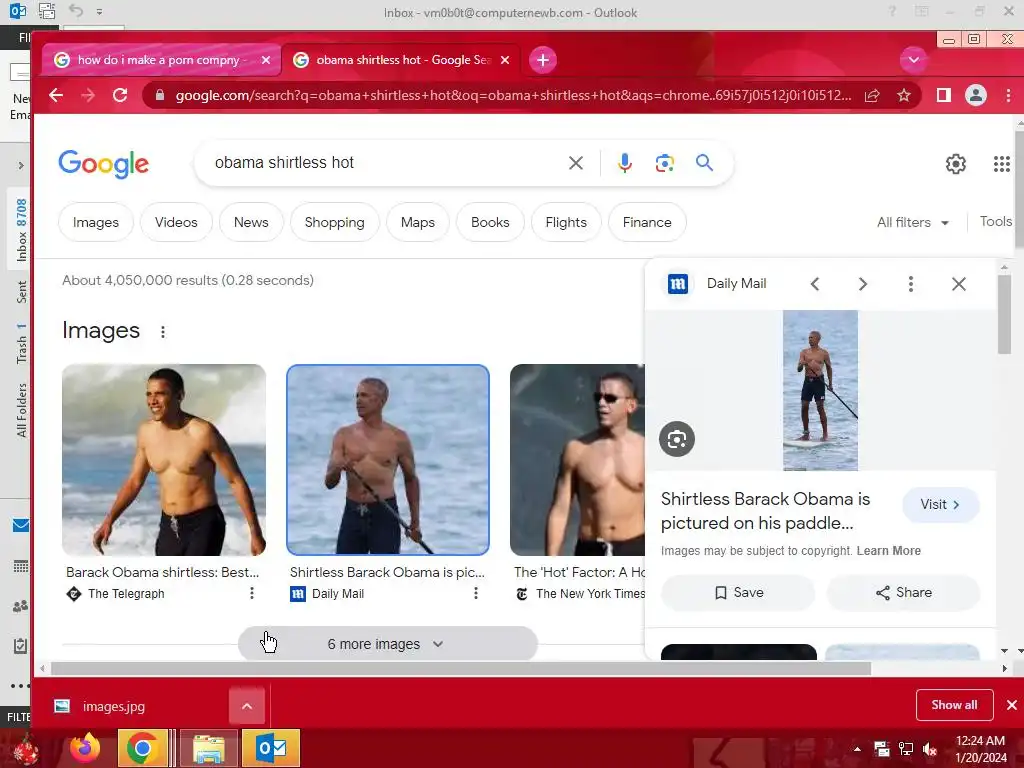This screenshot has height=768, width=1024.
Task: Open File Explorer from taskbar
Action: click(x=209, y=748)
